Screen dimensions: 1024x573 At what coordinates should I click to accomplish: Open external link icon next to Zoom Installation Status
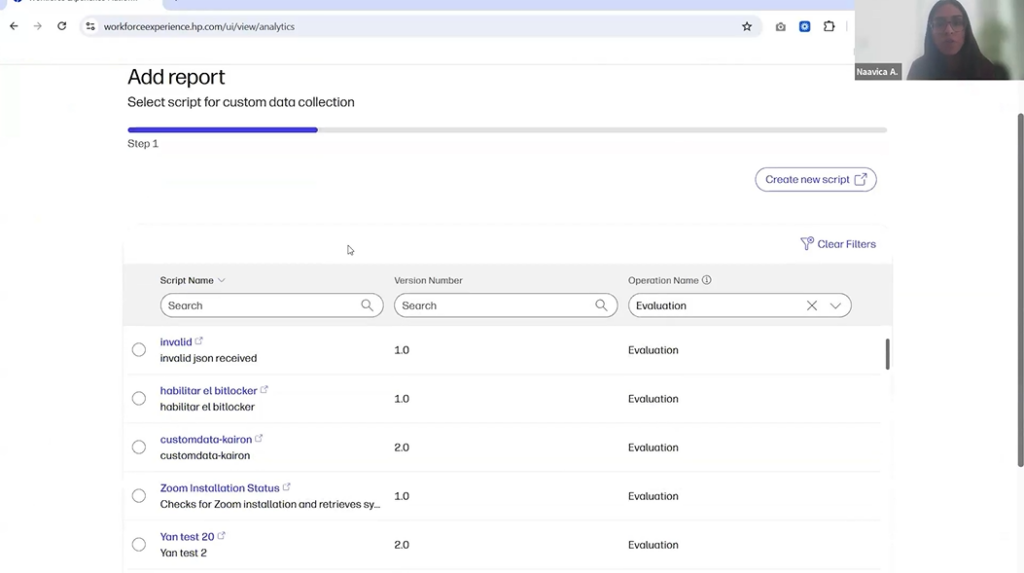(287, 487)
